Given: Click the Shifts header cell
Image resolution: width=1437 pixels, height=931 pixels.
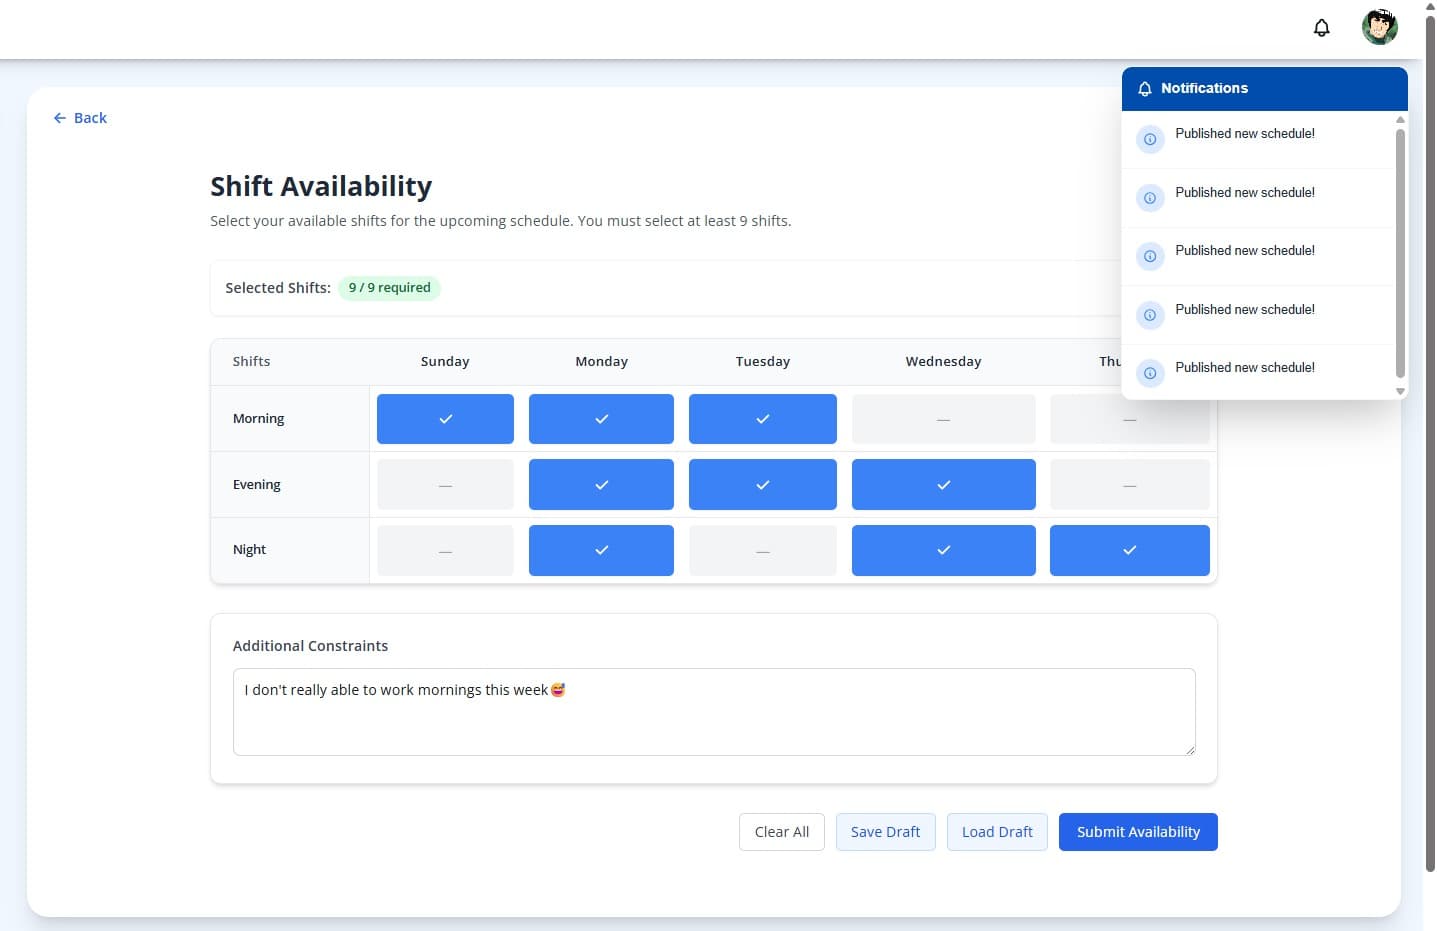Looking at the screenshot, I should (x=251, y=362).
